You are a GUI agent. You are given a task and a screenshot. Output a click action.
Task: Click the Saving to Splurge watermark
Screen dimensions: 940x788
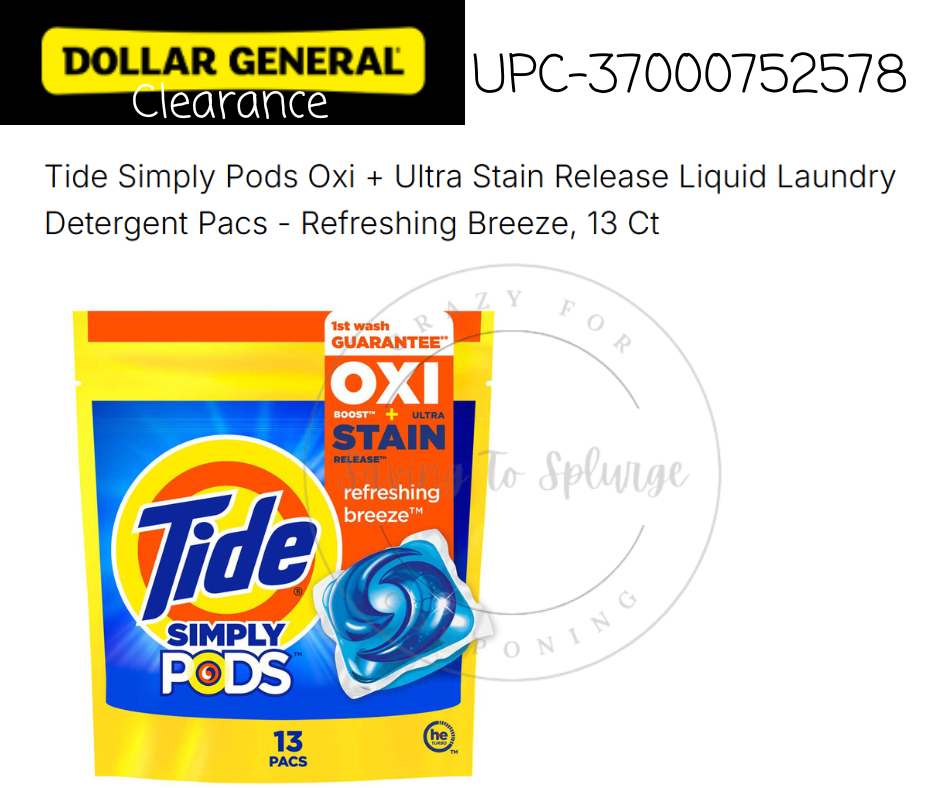(513, 475)
